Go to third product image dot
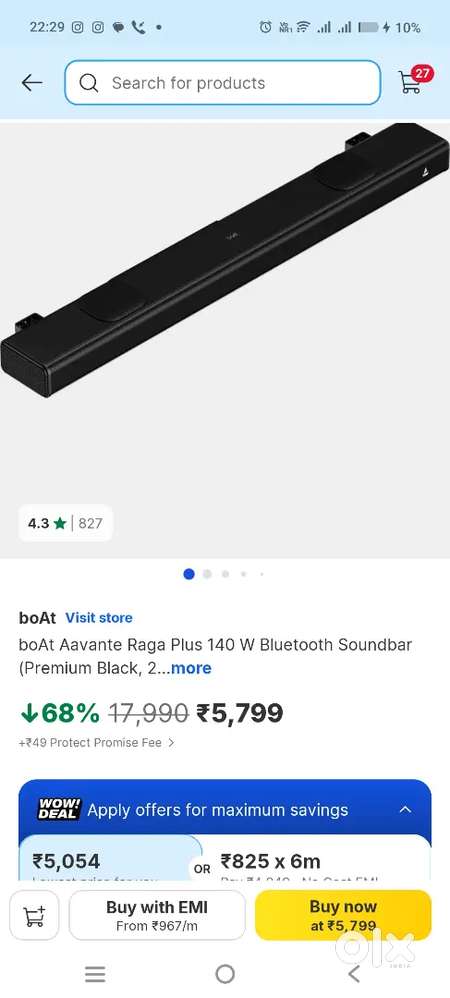The image size is (450, 998). point(225,574)
